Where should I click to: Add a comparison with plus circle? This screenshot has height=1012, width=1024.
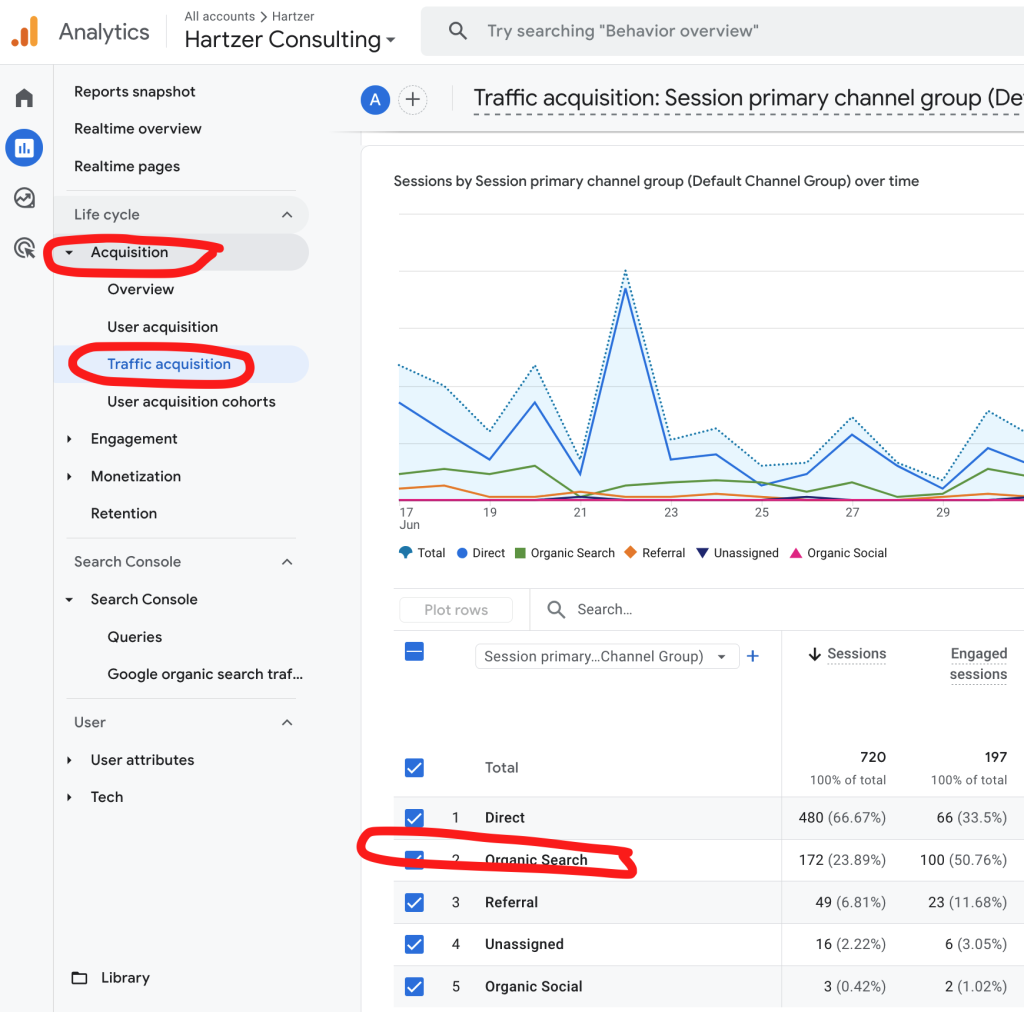[413, 100]
